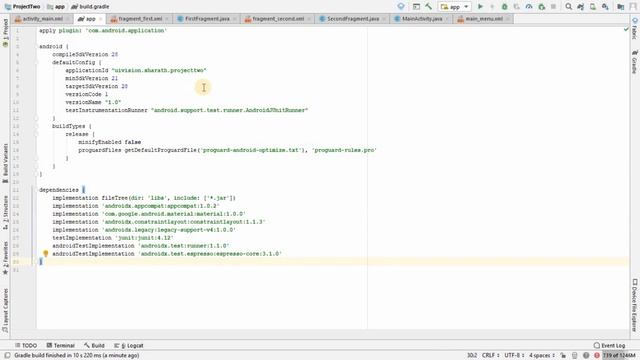Open the Terminal tool window
640x360 pixels.
click(x=60, y=345)
